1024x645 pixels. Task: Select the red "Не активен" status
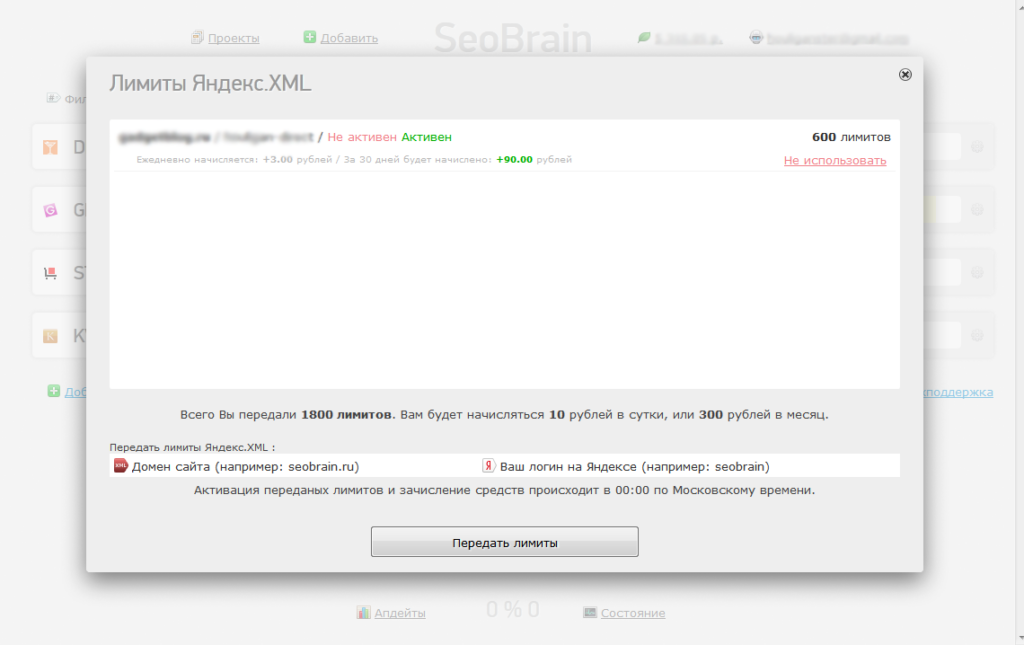click(x=362, y=137)
